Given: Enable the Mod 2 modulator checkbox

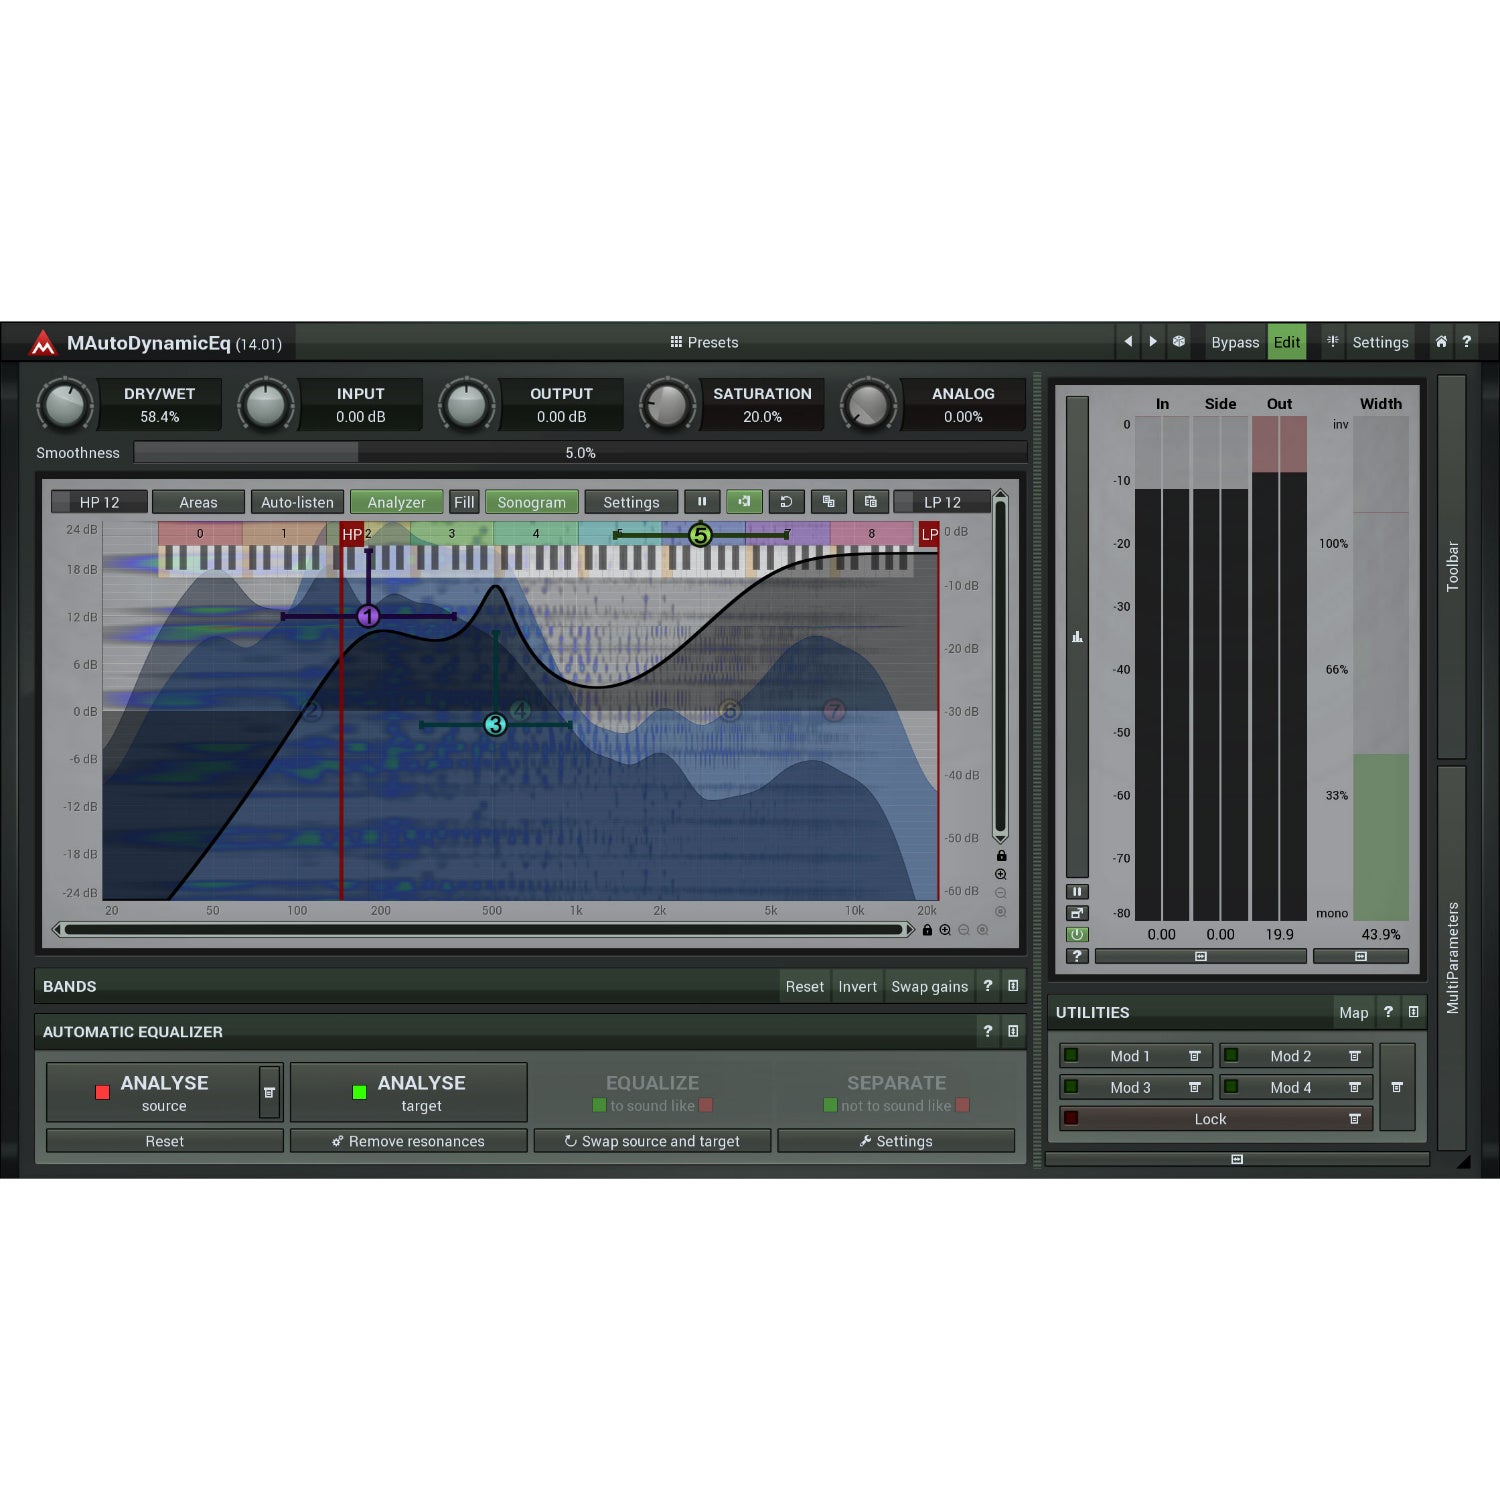Looking at the screenshot, I should [x=1231, y=1055].
